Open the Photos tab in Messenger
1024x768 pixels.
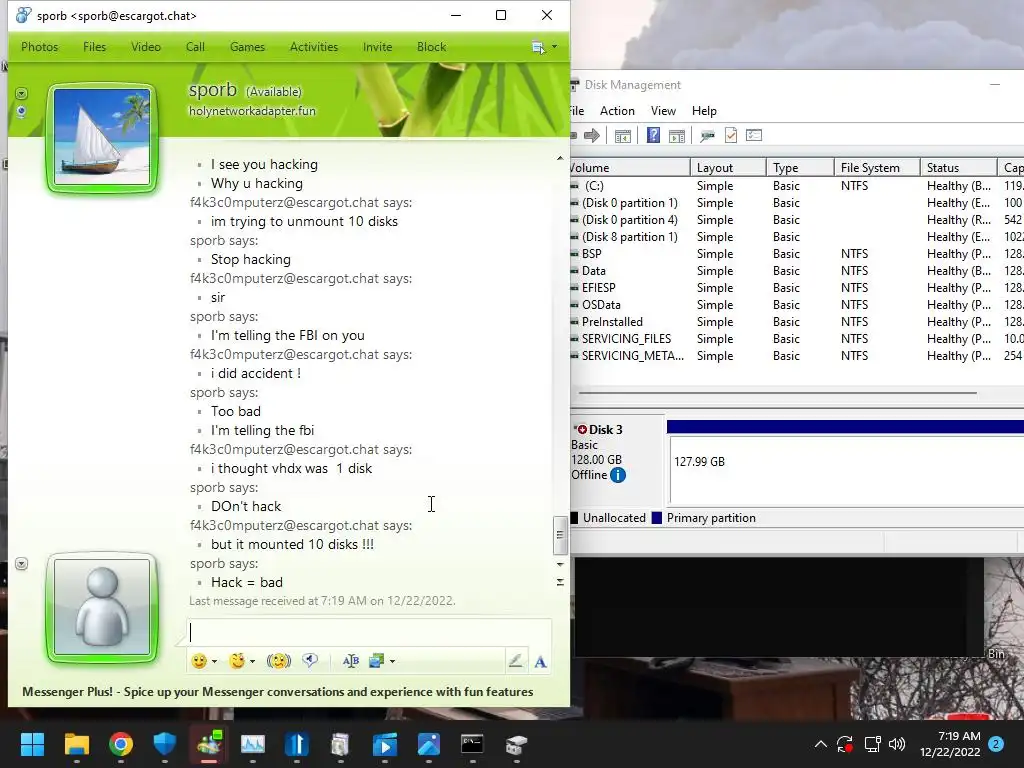tap(40, 47)
